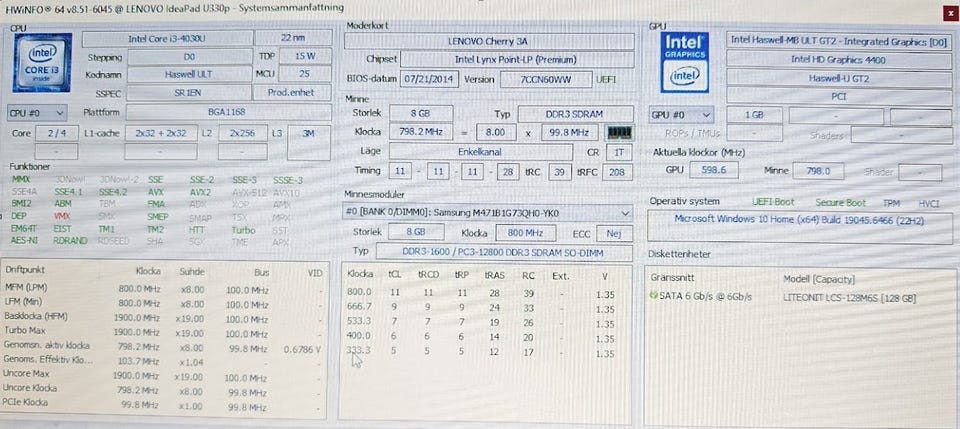Close the HWiNFO summary window

tap(951, 13)
